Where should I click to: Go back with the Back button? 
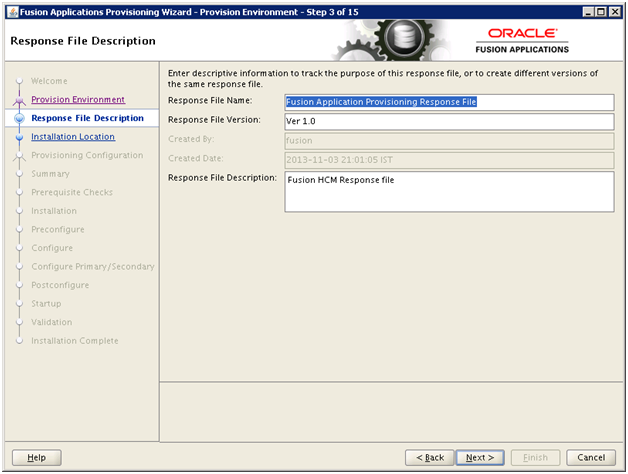pos(430,457)
